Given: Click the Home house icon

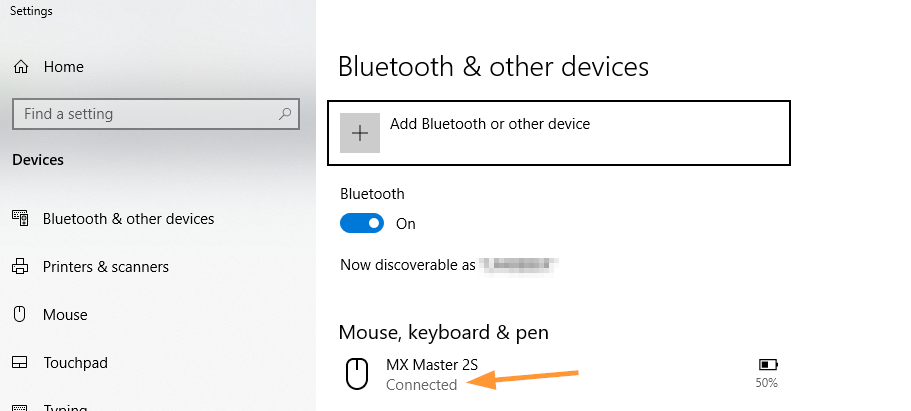Looking at the screenshot, I should pos(20,67).
